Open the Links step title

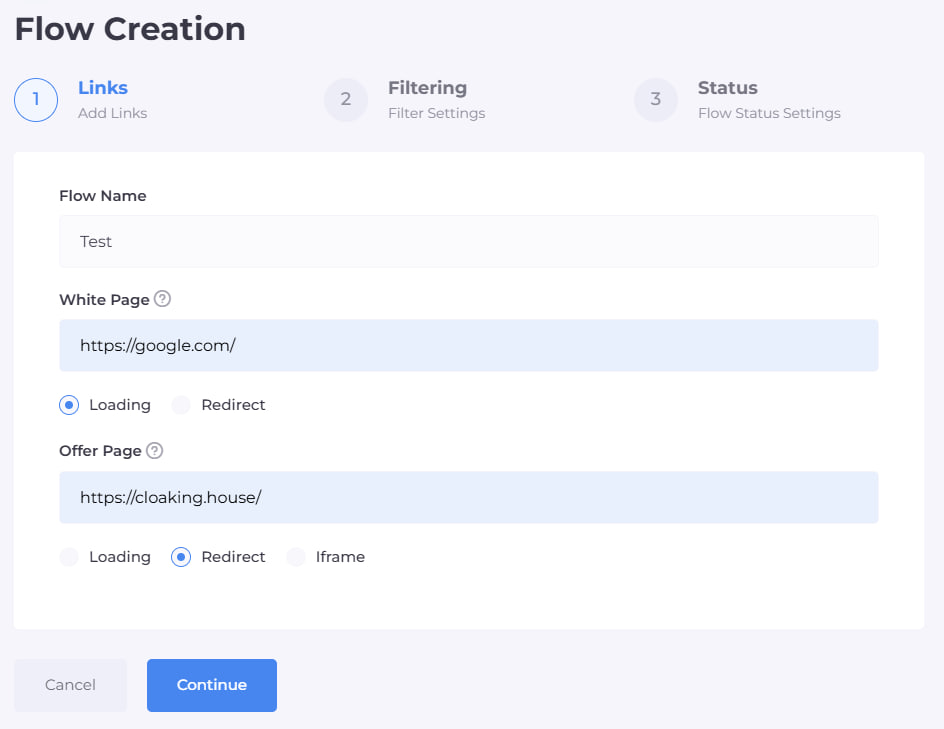click(103, 88)
